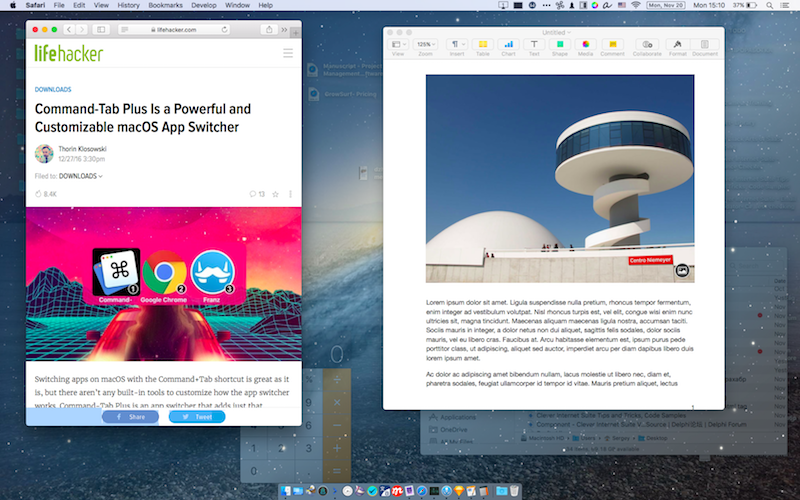
Task: Toggle the Safari sidebar button
Action: coord(101,30)
